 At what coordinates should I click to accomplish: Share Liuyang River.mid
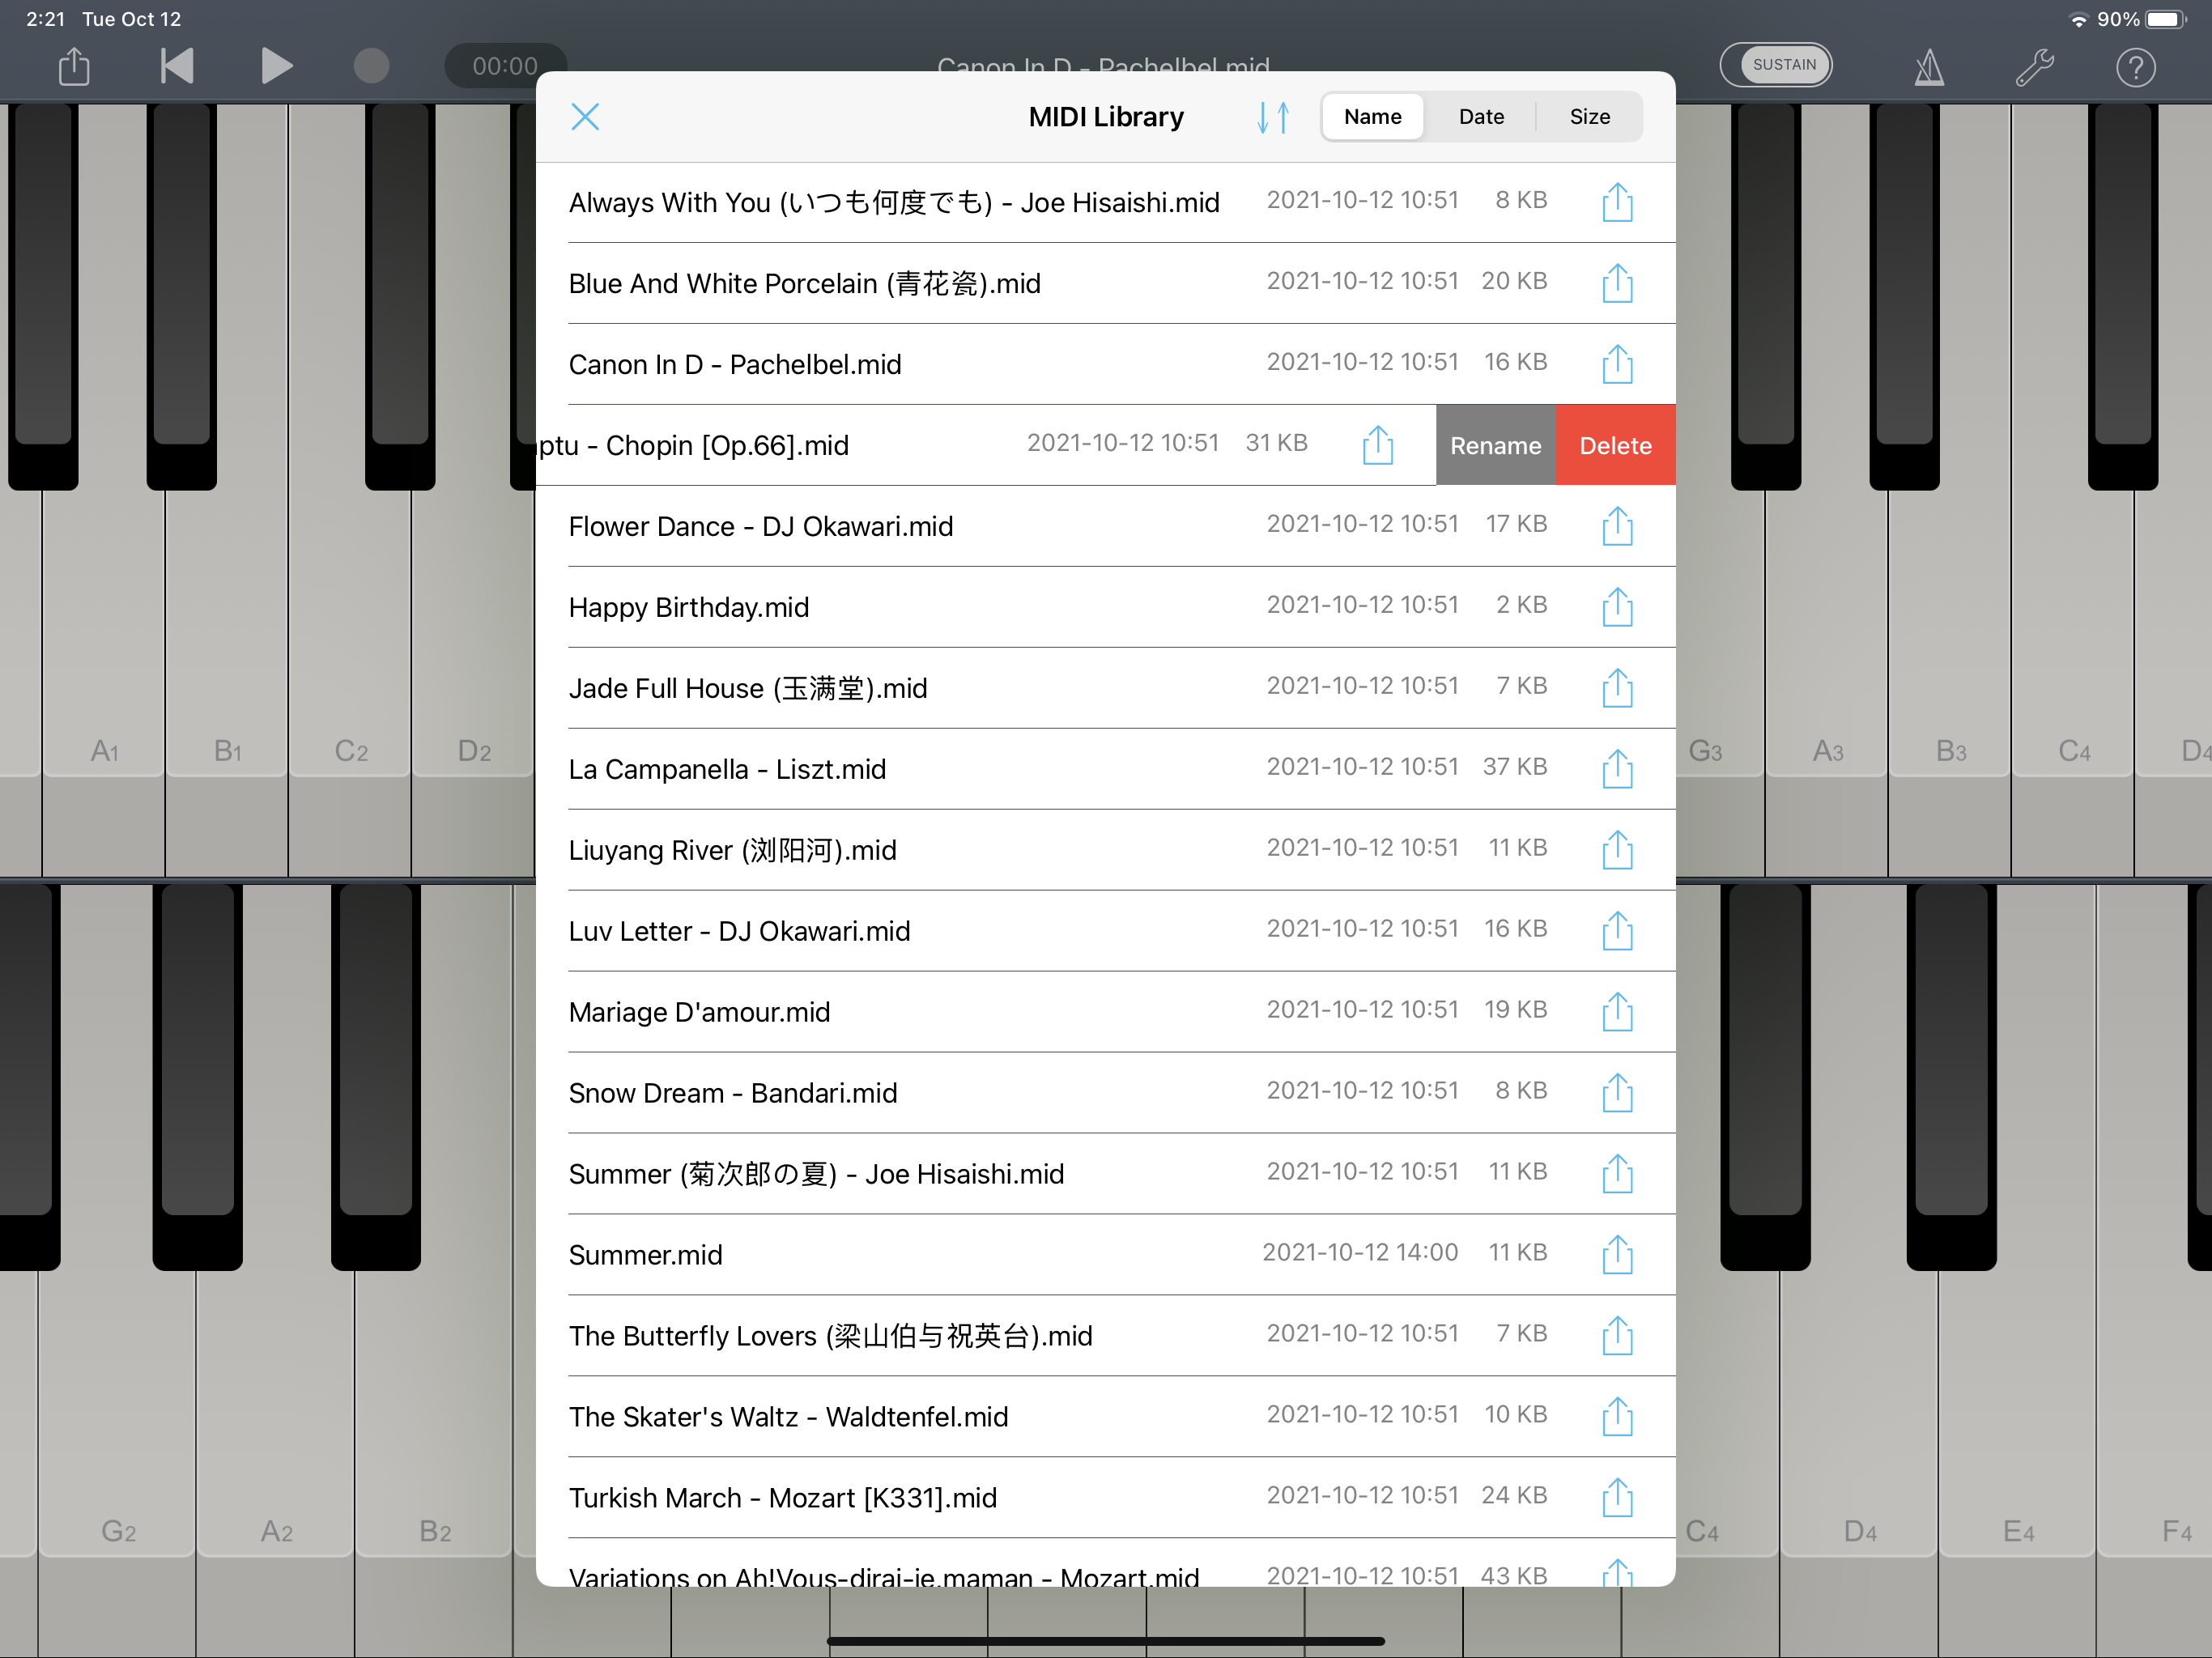pyautogui.click(x=1617, y=850)
